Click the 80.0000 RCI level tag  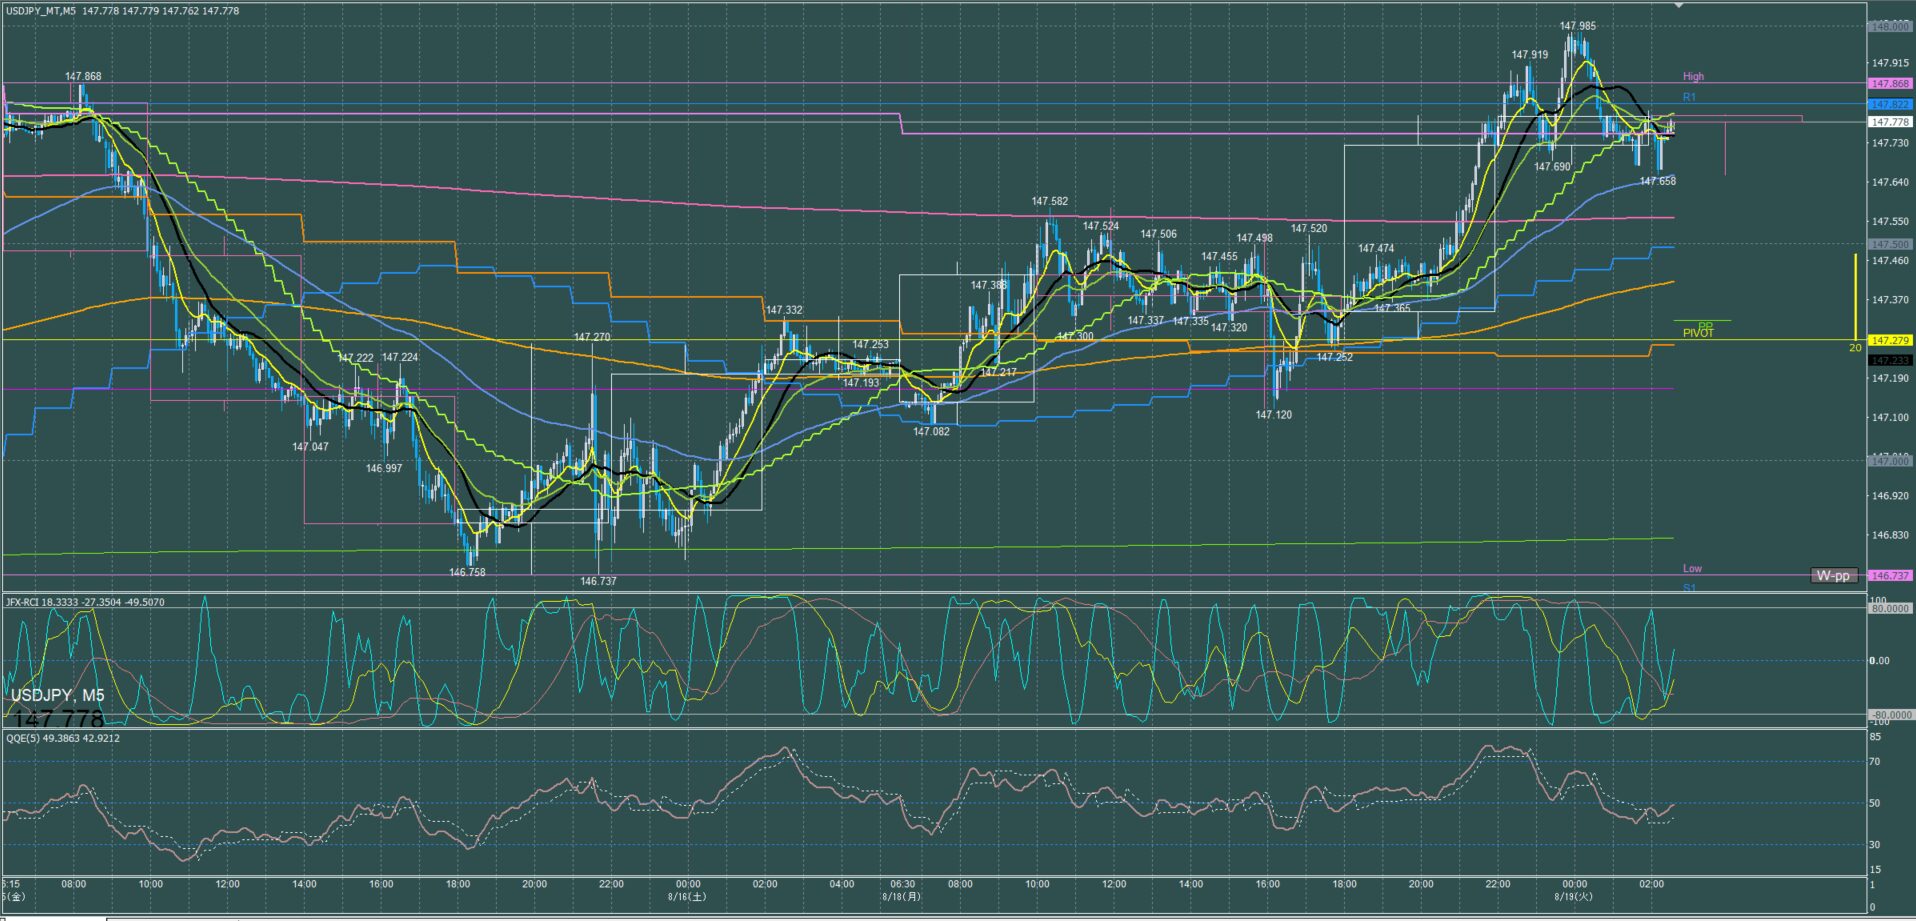pyautogui.click(x=1890, y=608)
